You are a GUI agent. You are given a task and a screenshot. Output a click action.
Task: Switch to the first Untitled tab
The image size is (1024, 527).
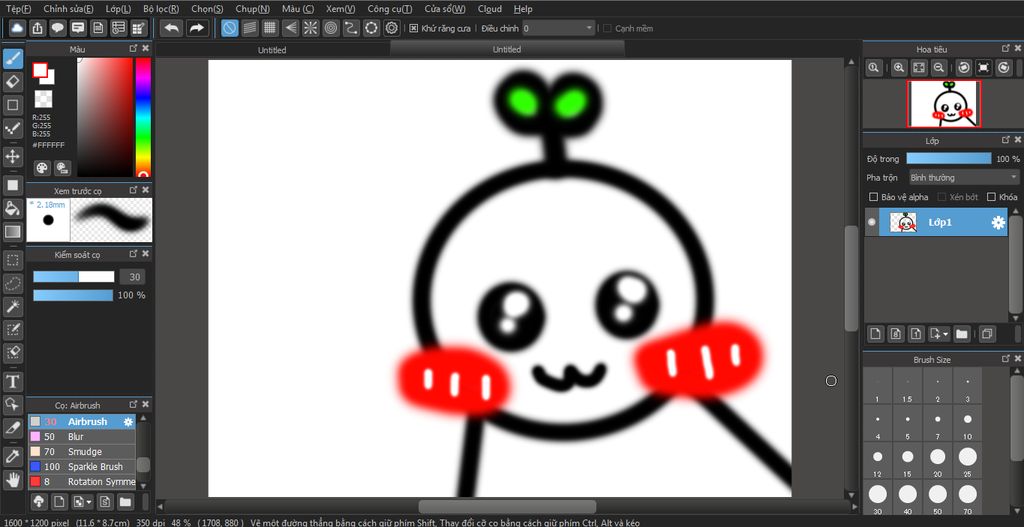tap(272, 50)
